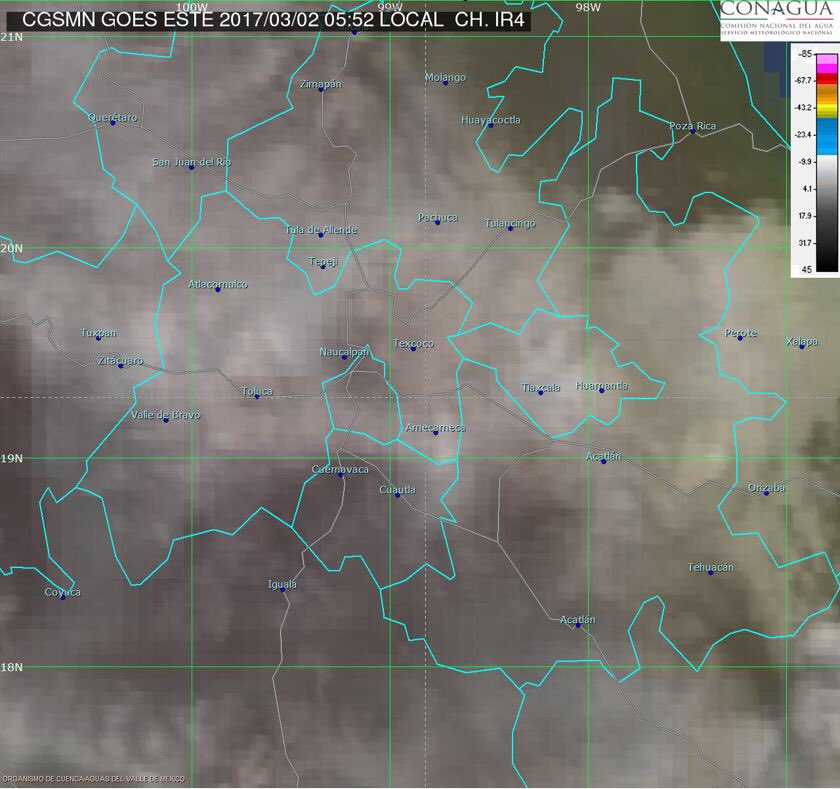840x789 pixels.
Task: Click the Tlaxcala city marker dot
Action: coord(541,393)
